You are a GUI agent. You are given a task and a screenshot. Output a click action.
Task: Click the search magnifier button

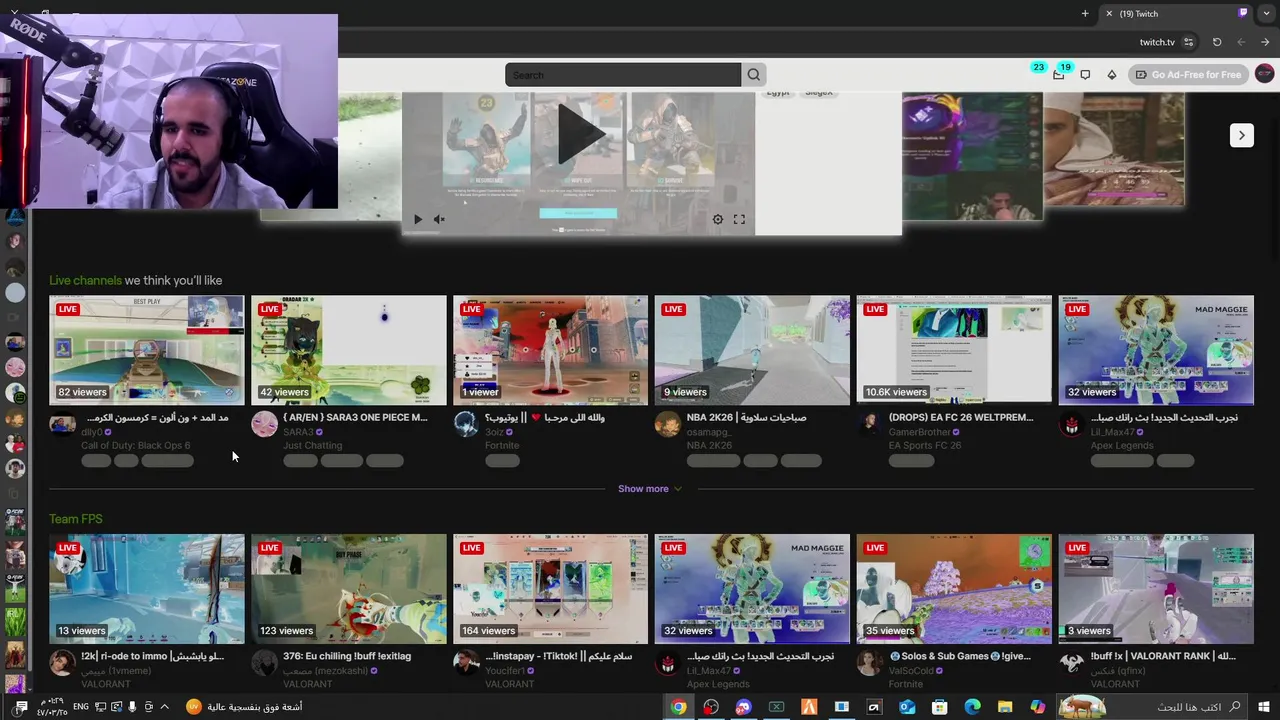pos(754,75)
